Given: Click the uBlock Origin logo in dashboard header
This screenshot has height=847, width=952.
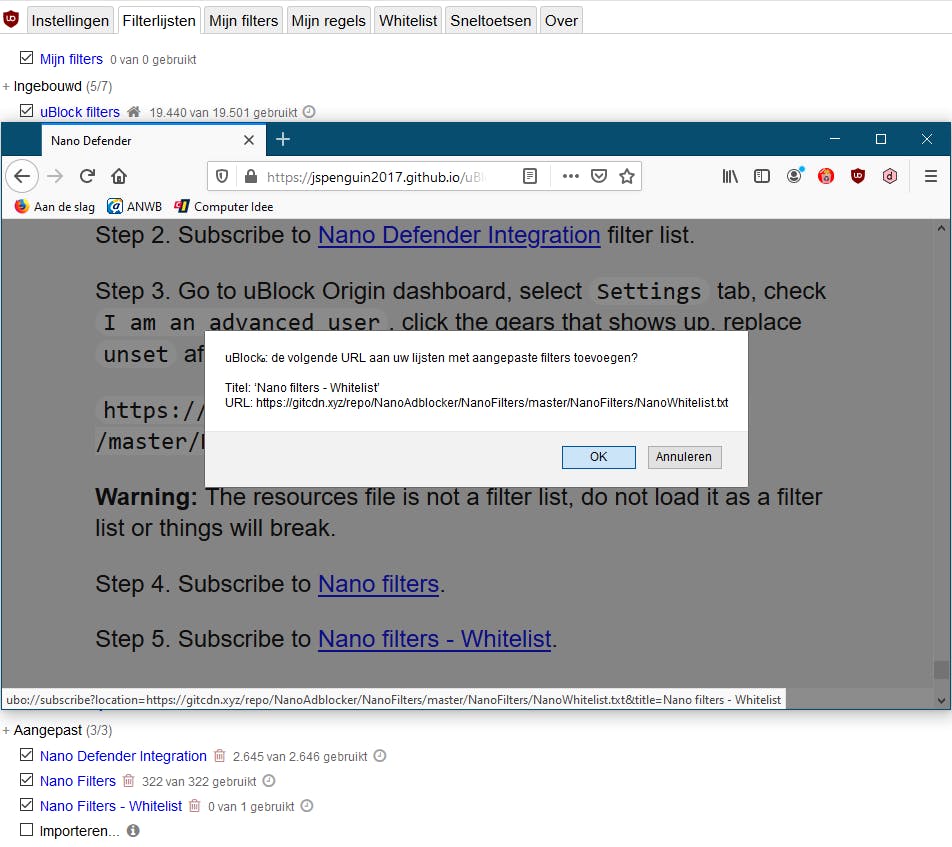Looking at the screenshot, I should 11,19.
